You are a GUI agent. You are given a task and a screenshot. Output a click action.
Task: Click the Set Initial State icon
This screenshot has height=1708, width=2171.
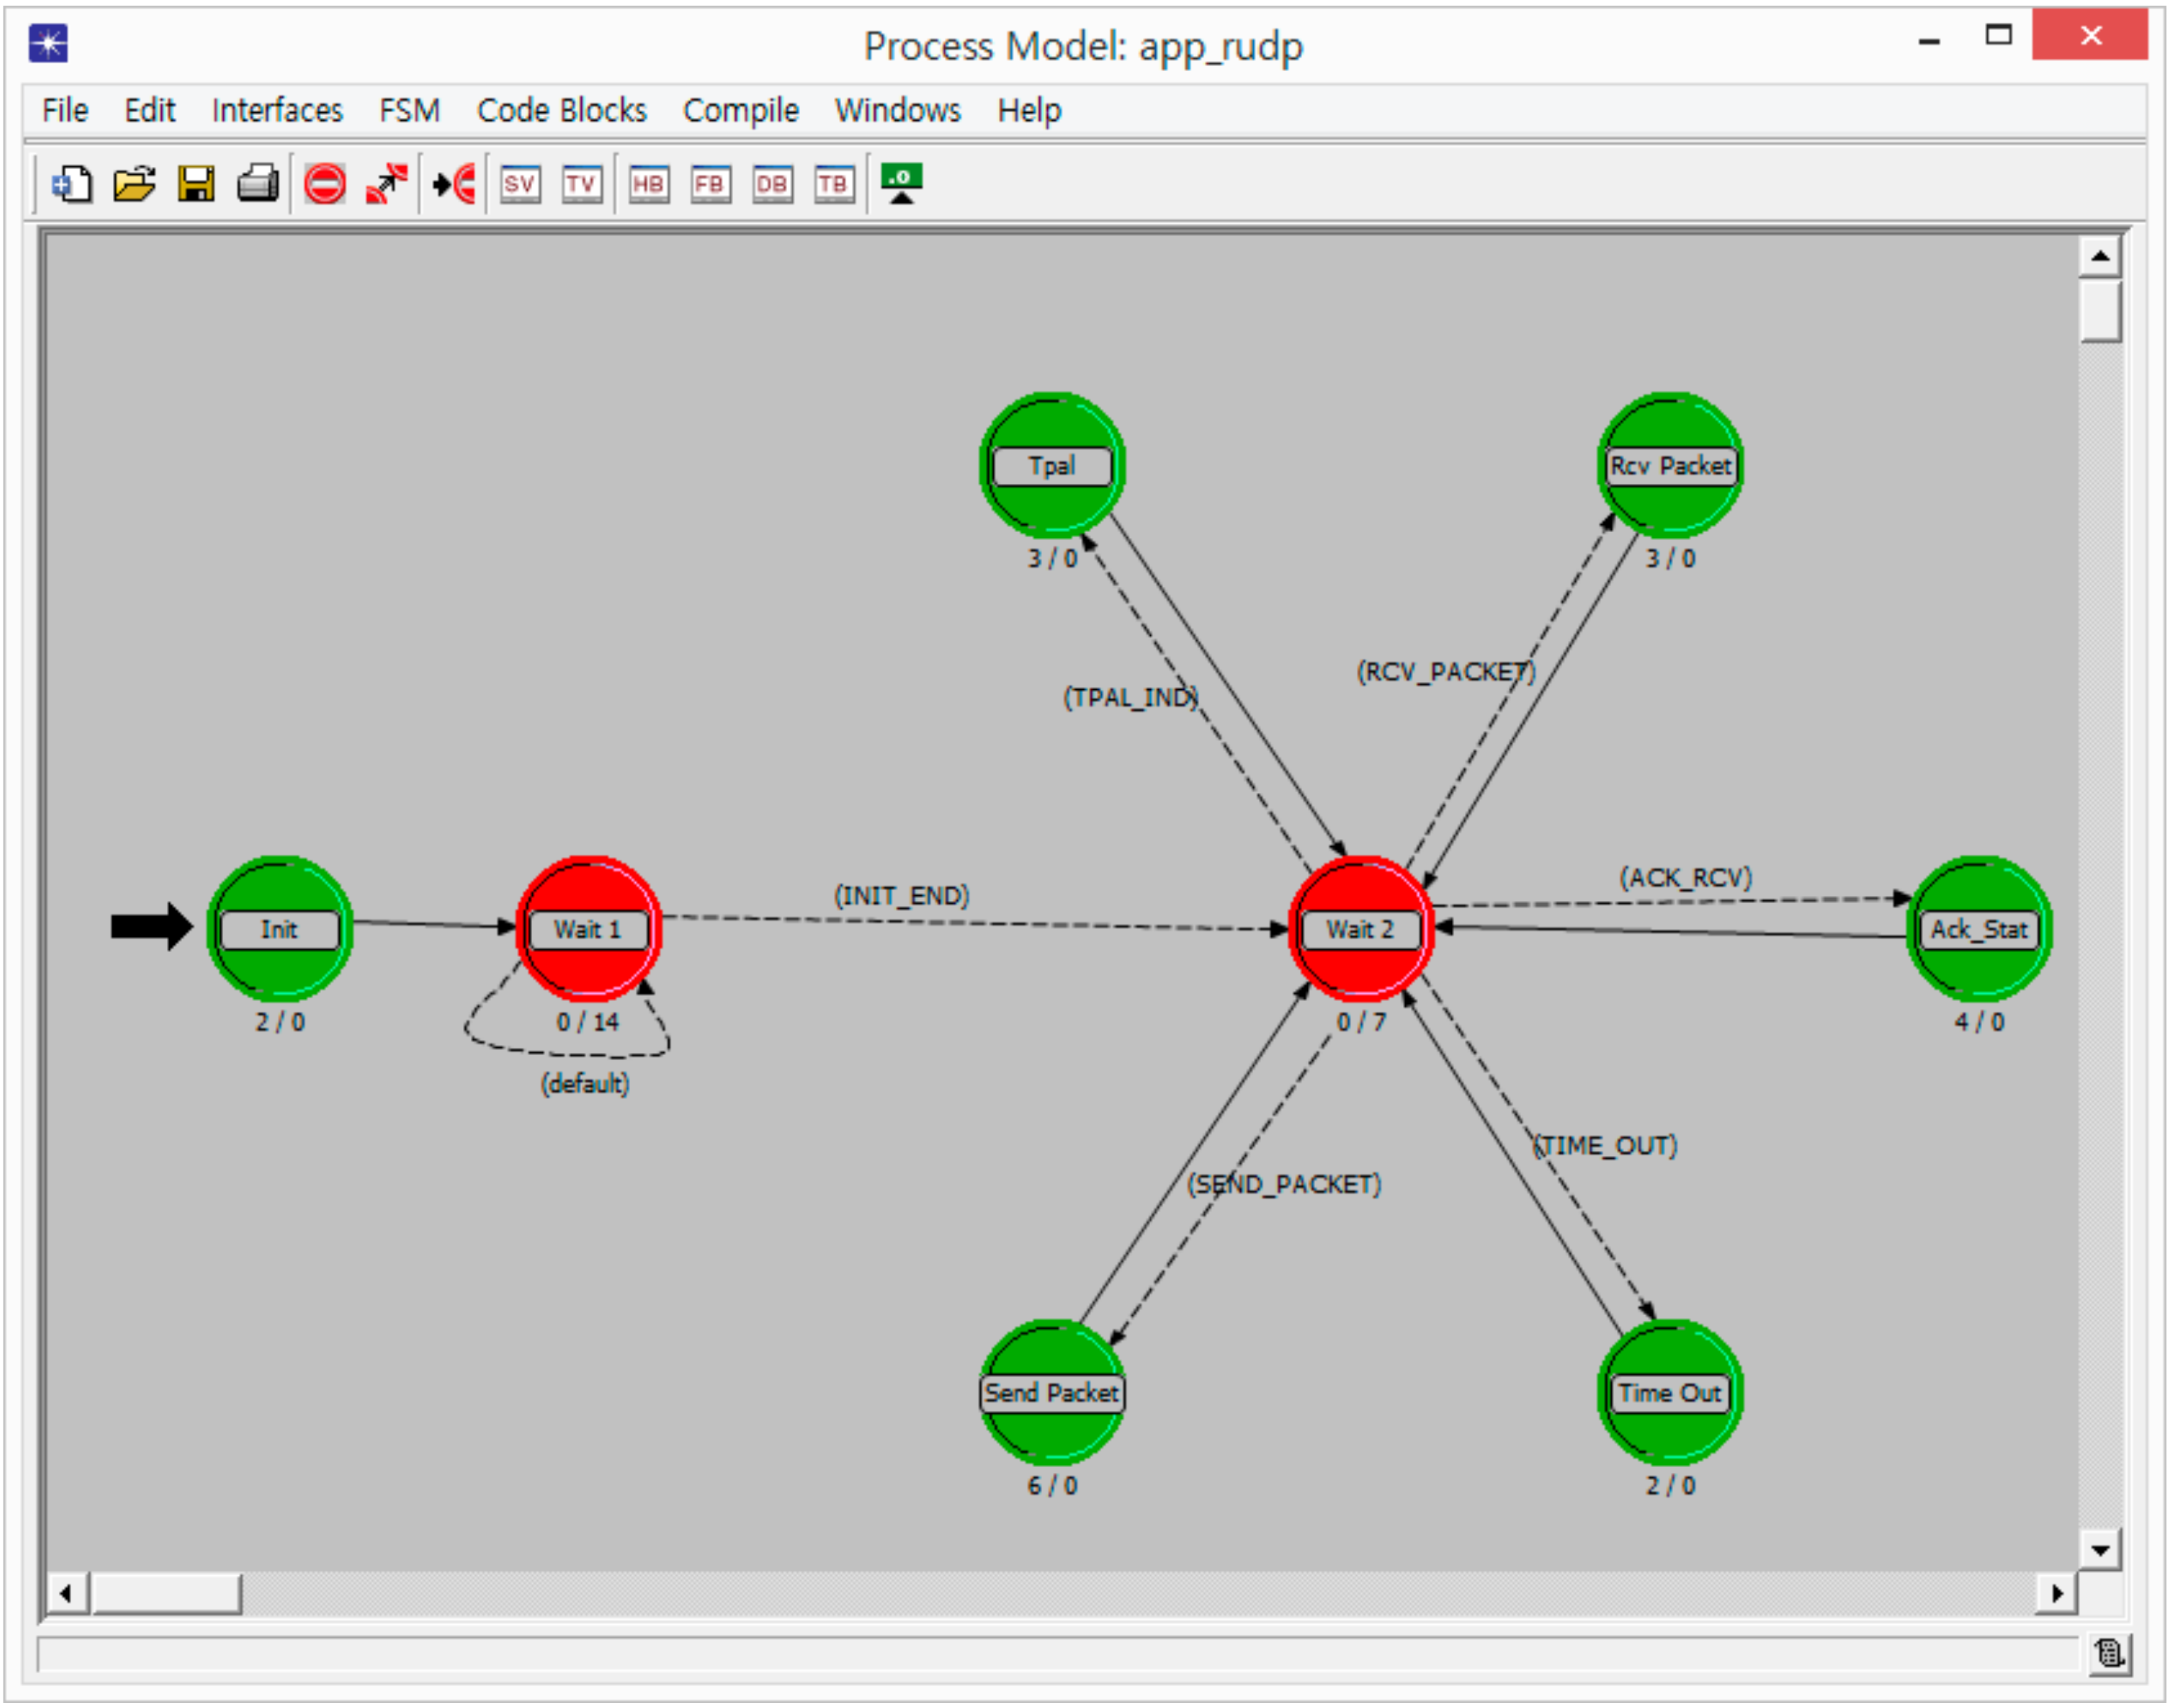click(454, 184)
